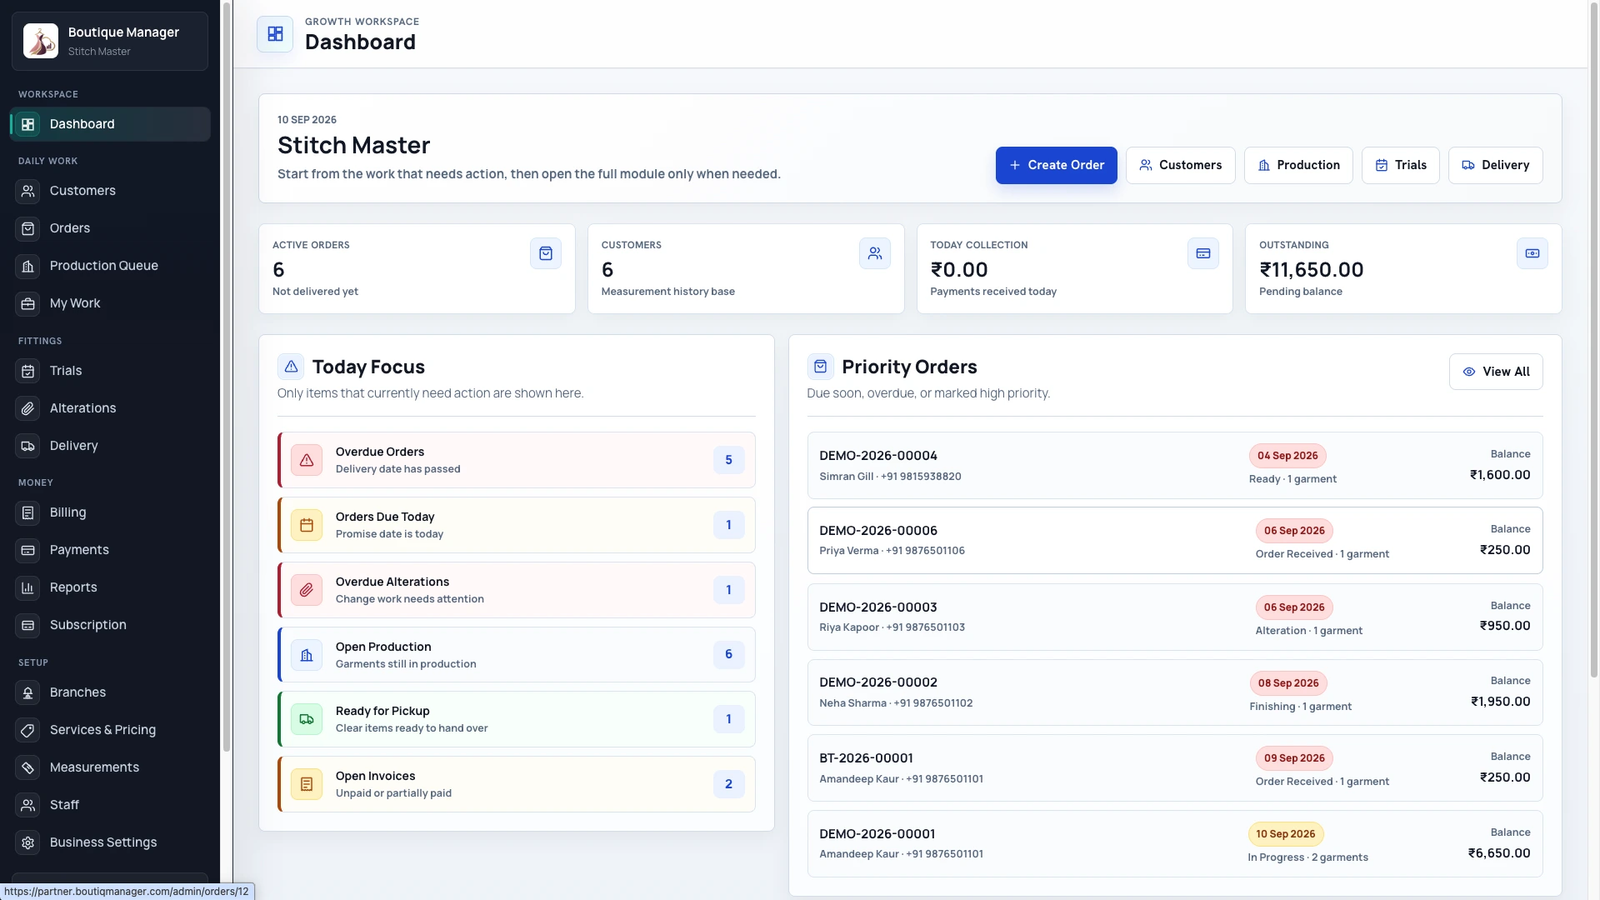1600x900 pixels.
Task: Click the Open Production count badge 6
Action: 729,655
